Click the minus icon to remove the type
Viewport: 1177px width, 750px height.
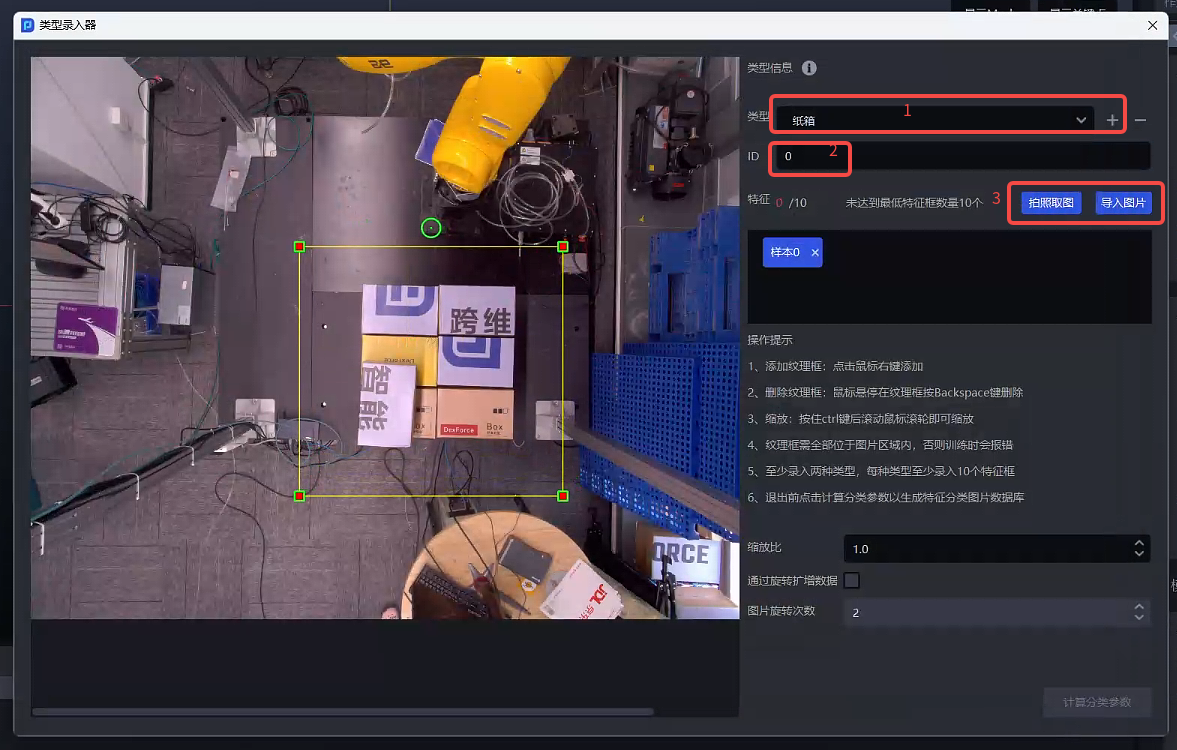1140,120
